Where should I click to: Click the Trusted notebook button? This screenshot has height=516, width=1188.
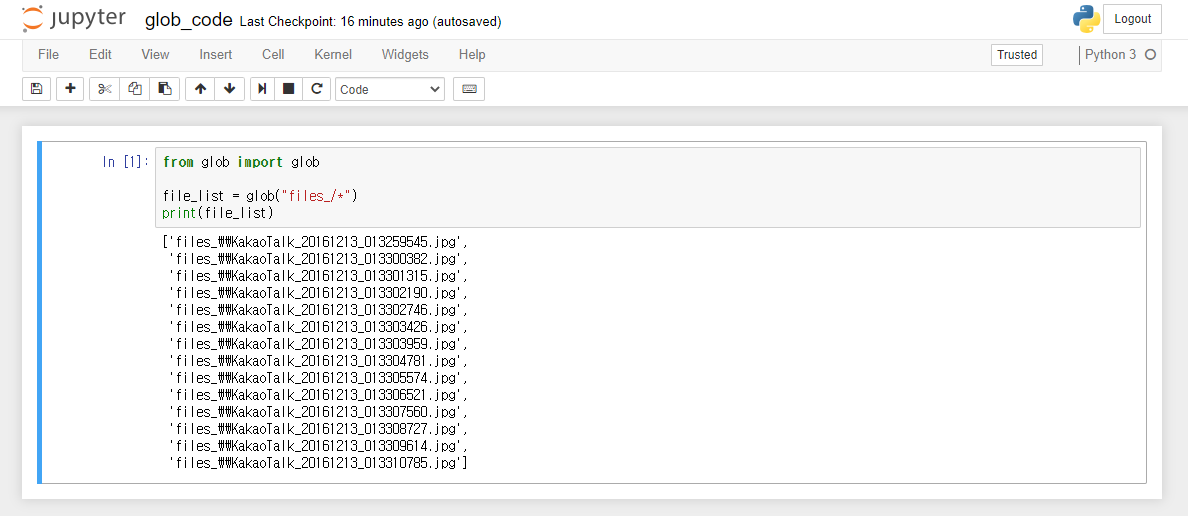pyautogui.click(x=1017, y=55)
